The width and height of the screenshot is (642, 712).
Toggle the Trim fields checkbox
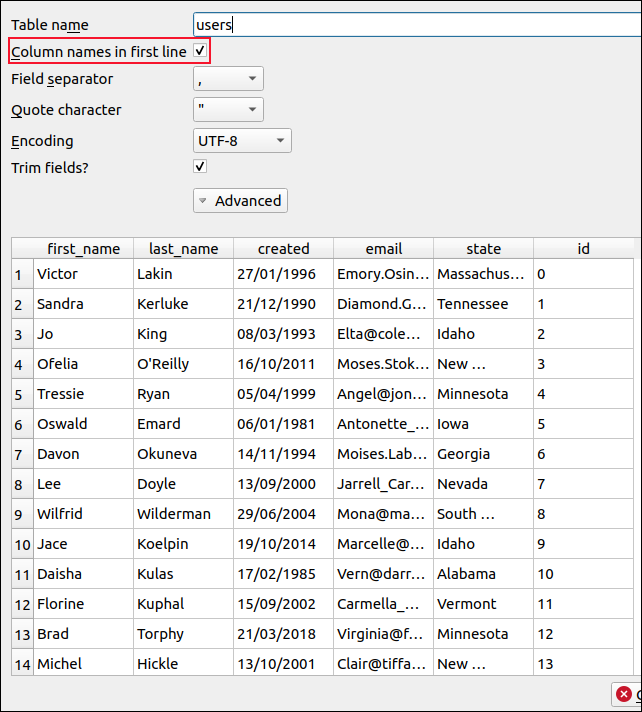200,167
